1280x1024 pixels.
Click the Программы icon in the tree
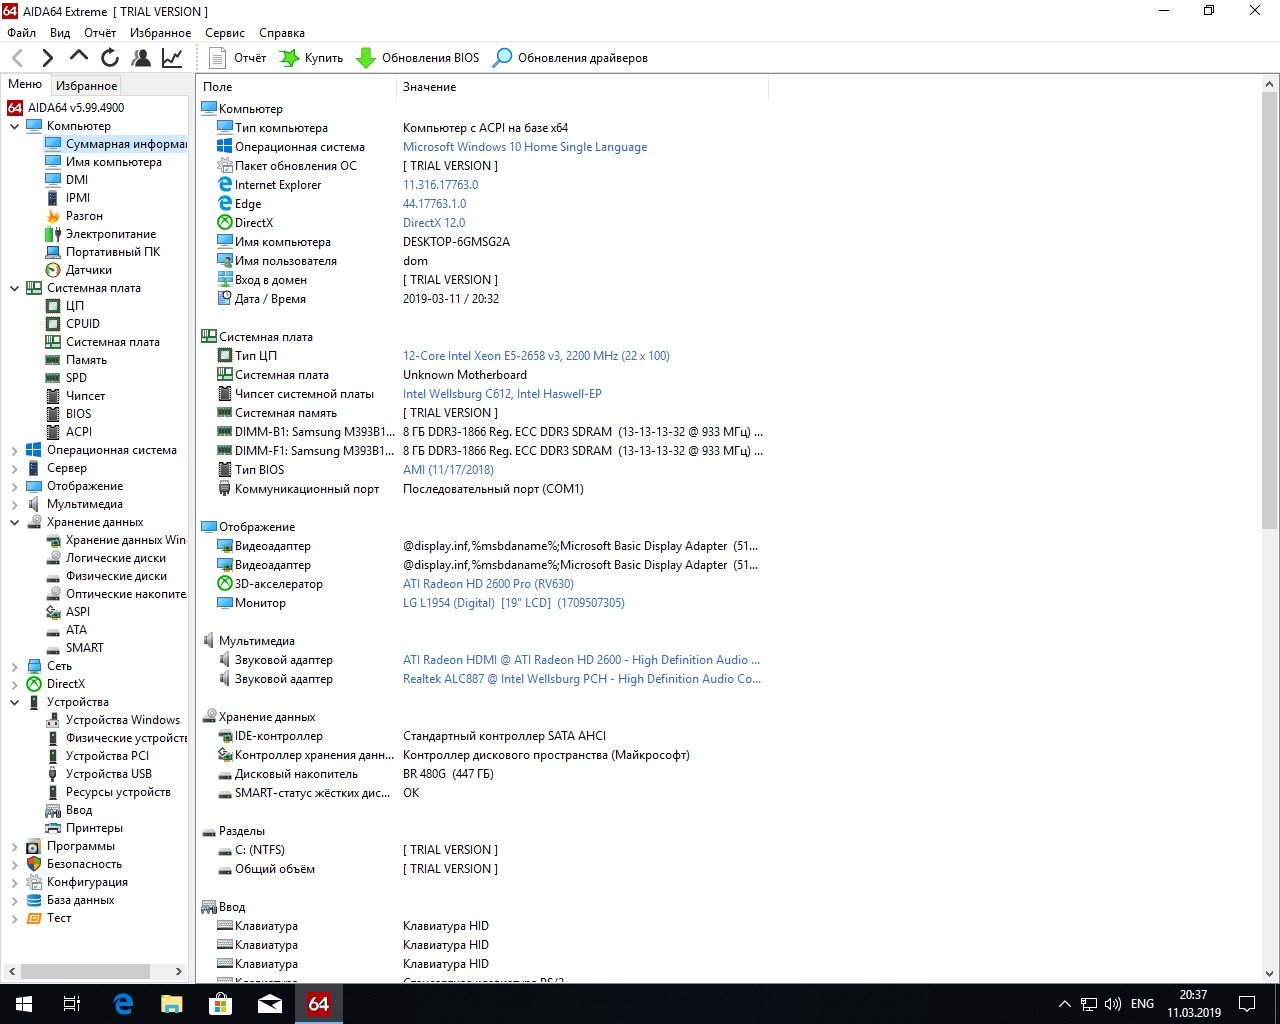pyautogui.click(x=34, y=846)
